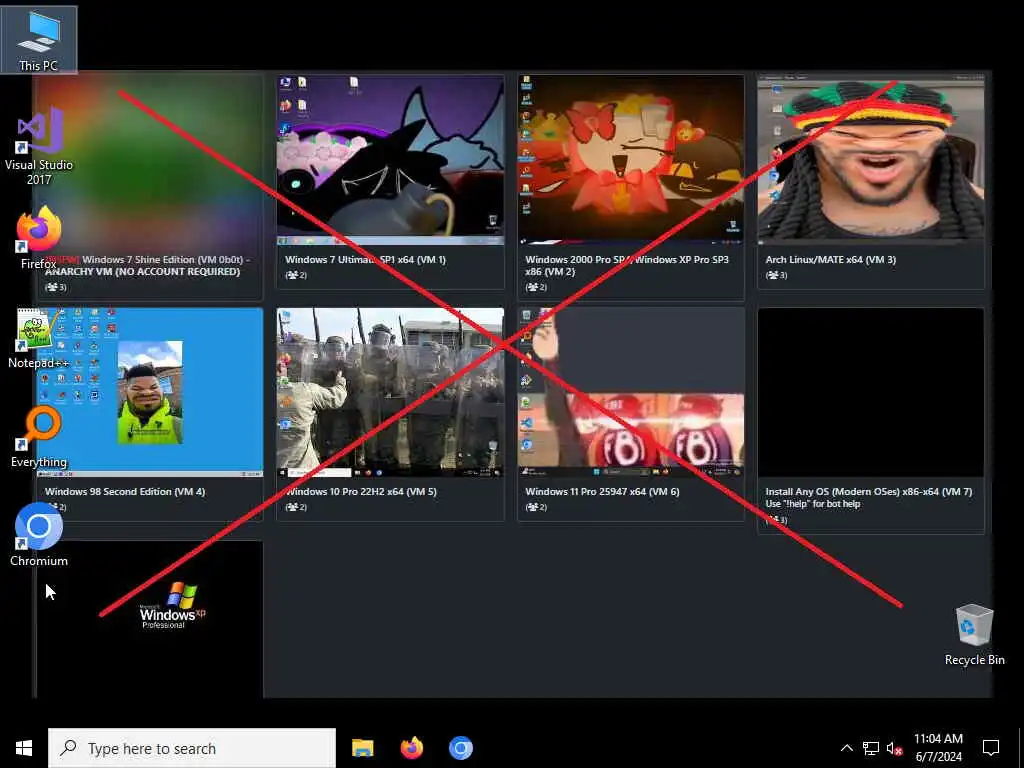Viewport: 1024px width, 768px height.
Task: Select the This PC desktop icon
Action: pyautogui.click(x=39, y=40)
